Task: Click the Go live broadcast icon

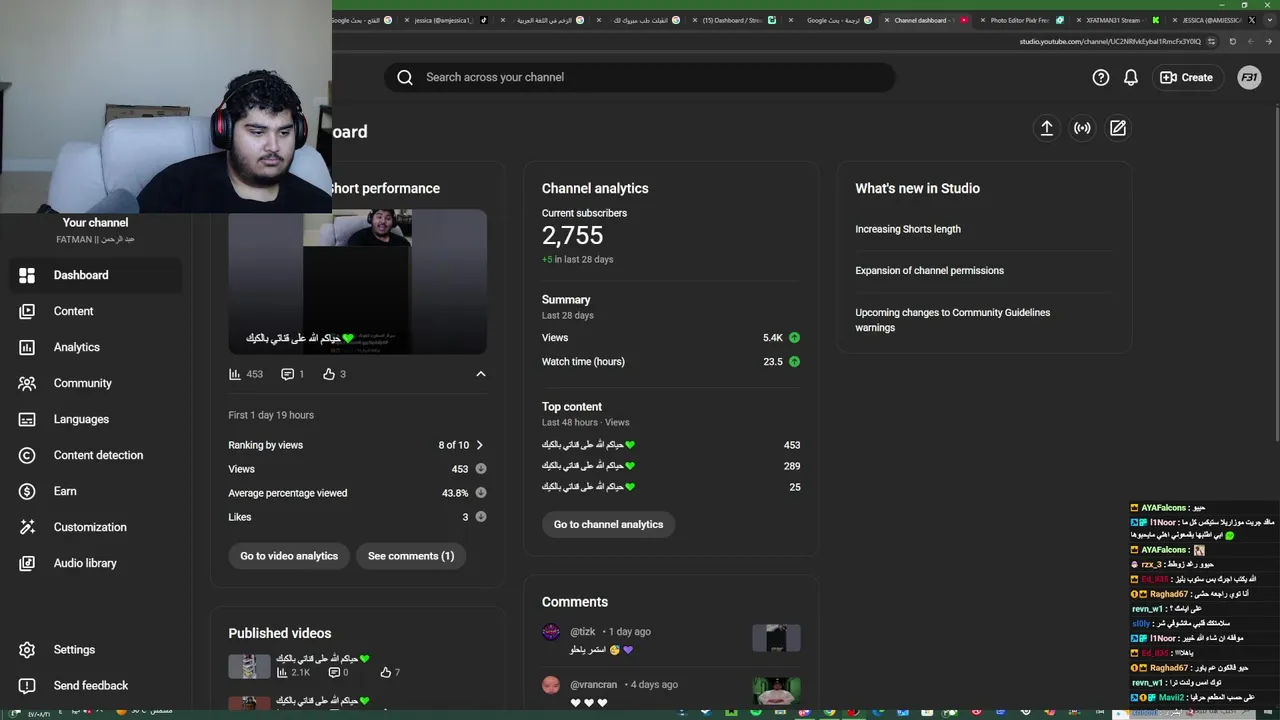Action: pyautogui.click(x=1082, y=128)
